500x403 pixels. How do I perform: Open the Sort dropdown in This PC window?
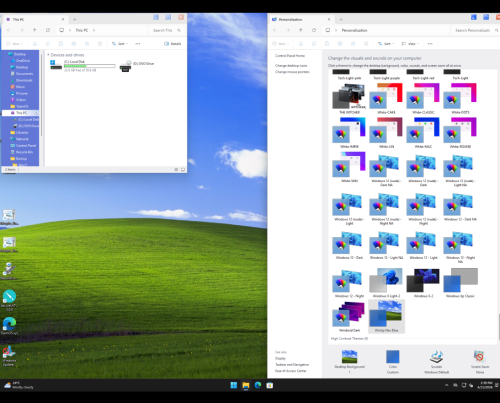pyautogui.click(x=120, y=44)
